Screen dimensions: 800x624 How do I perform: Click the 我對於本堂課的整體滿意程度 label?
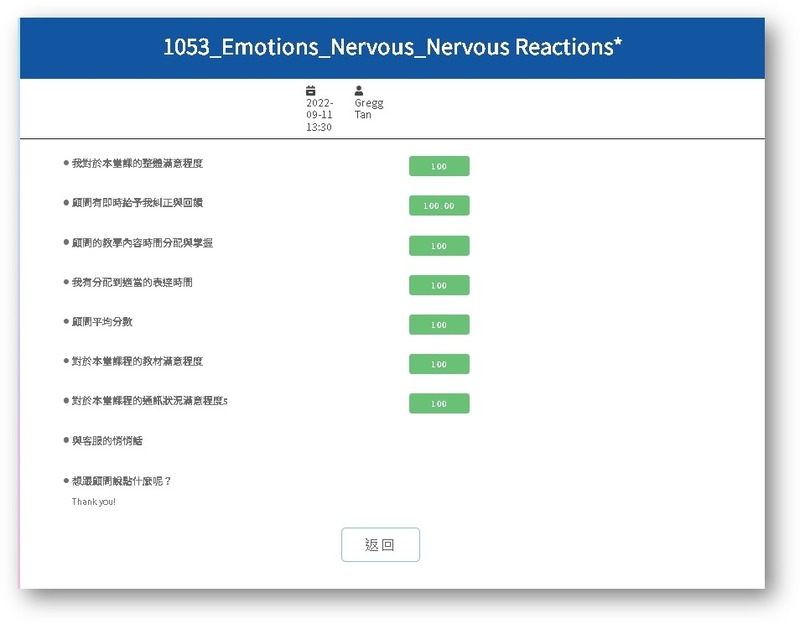143,163
